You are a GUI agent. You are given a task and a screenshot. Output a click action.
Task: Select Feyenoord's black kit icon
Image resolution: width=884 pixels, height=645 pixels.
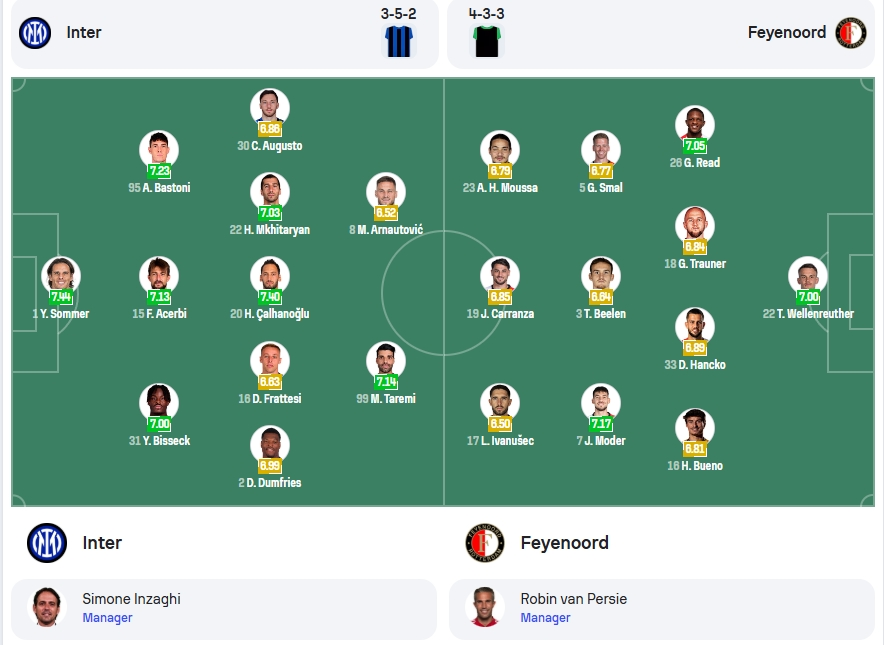pos(487,41)
